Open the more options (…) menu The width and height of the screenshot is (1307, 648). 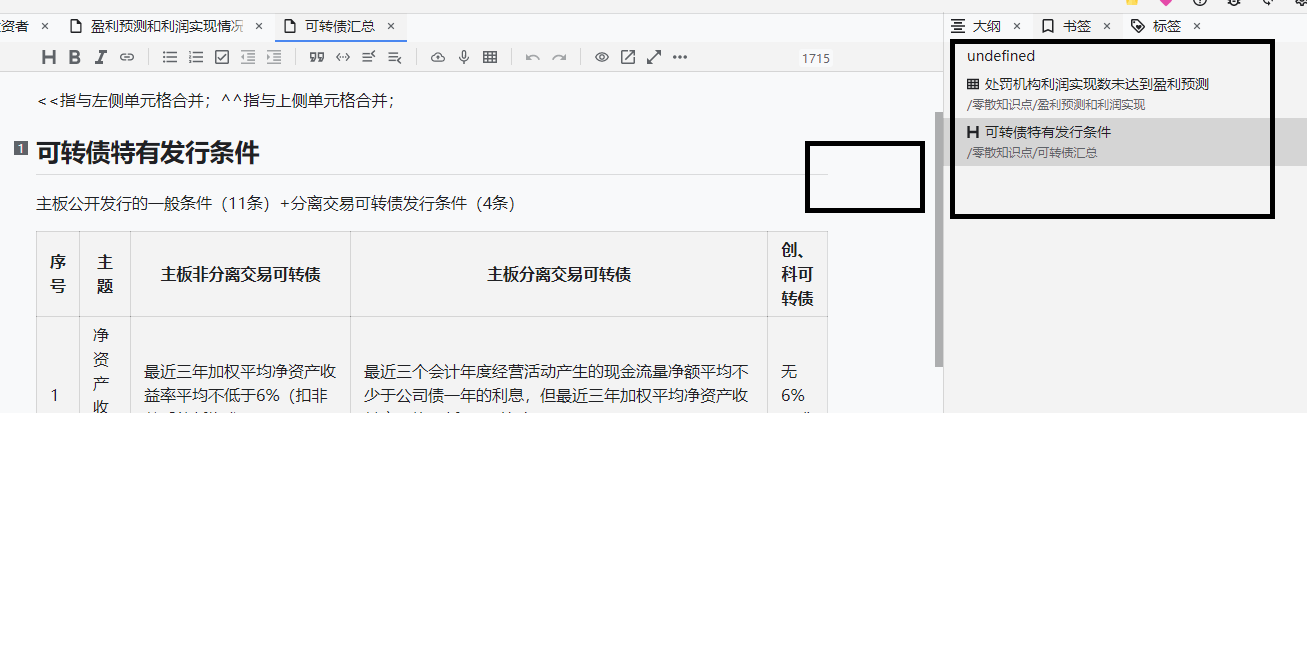tap(680, 57)
